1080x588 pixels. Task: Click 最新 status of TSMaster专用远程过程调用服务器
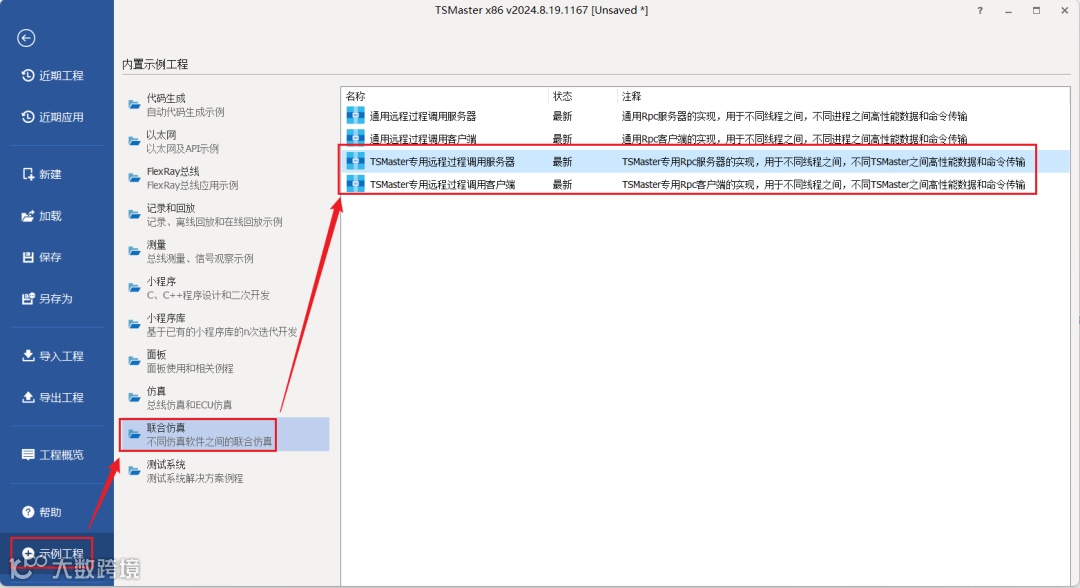(x=563, y=162)
